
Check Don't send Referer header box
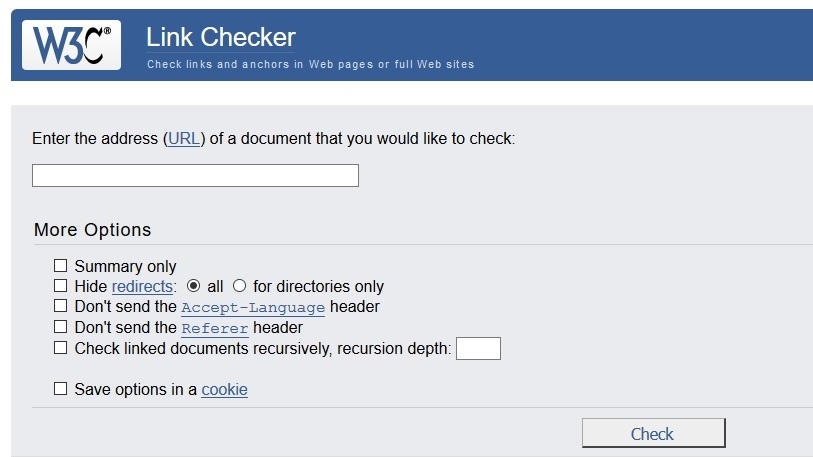pos(61,327)
